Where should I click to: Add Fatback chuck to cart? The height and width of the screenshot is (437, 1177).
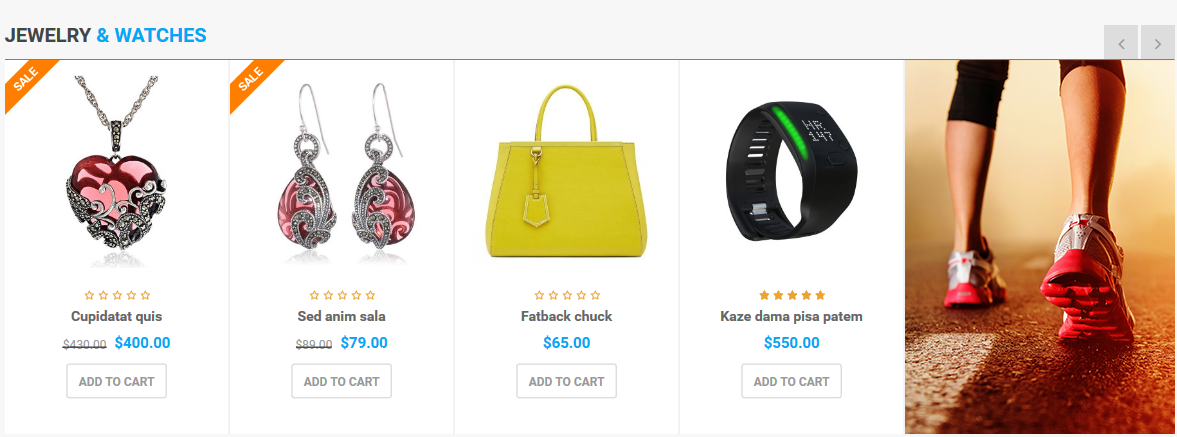pyautogui.click(x=567, y=381)
